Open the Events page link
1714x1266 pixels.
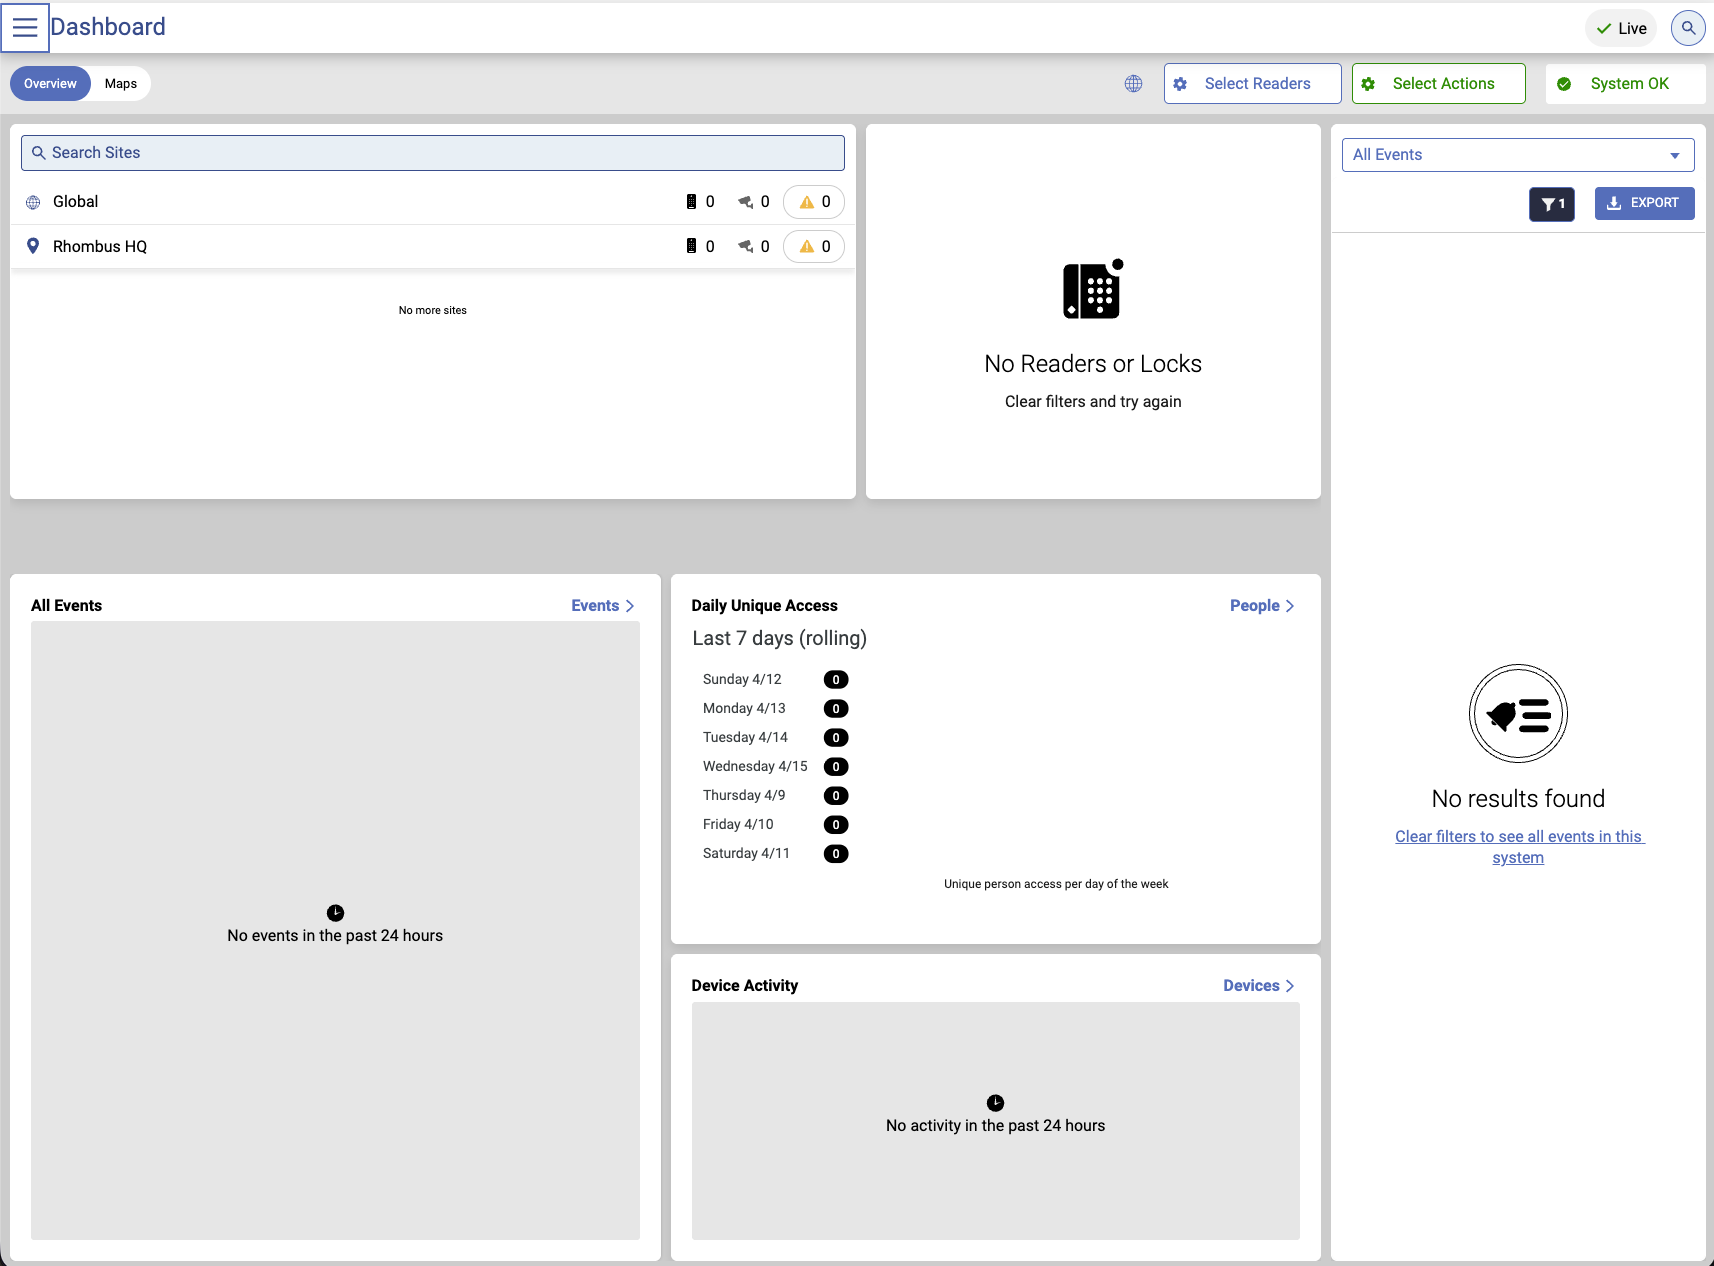tap(602, 606)
